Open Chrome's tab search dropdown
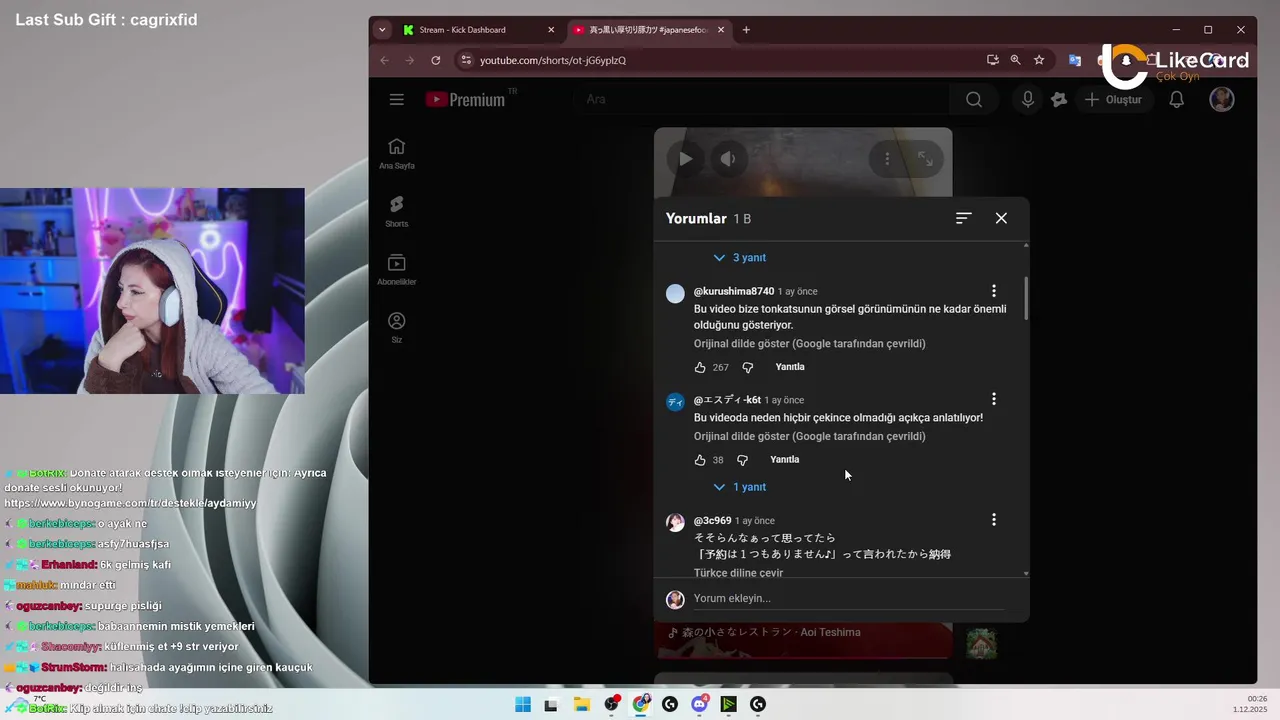1280x720 pixels. click(382, 30)
